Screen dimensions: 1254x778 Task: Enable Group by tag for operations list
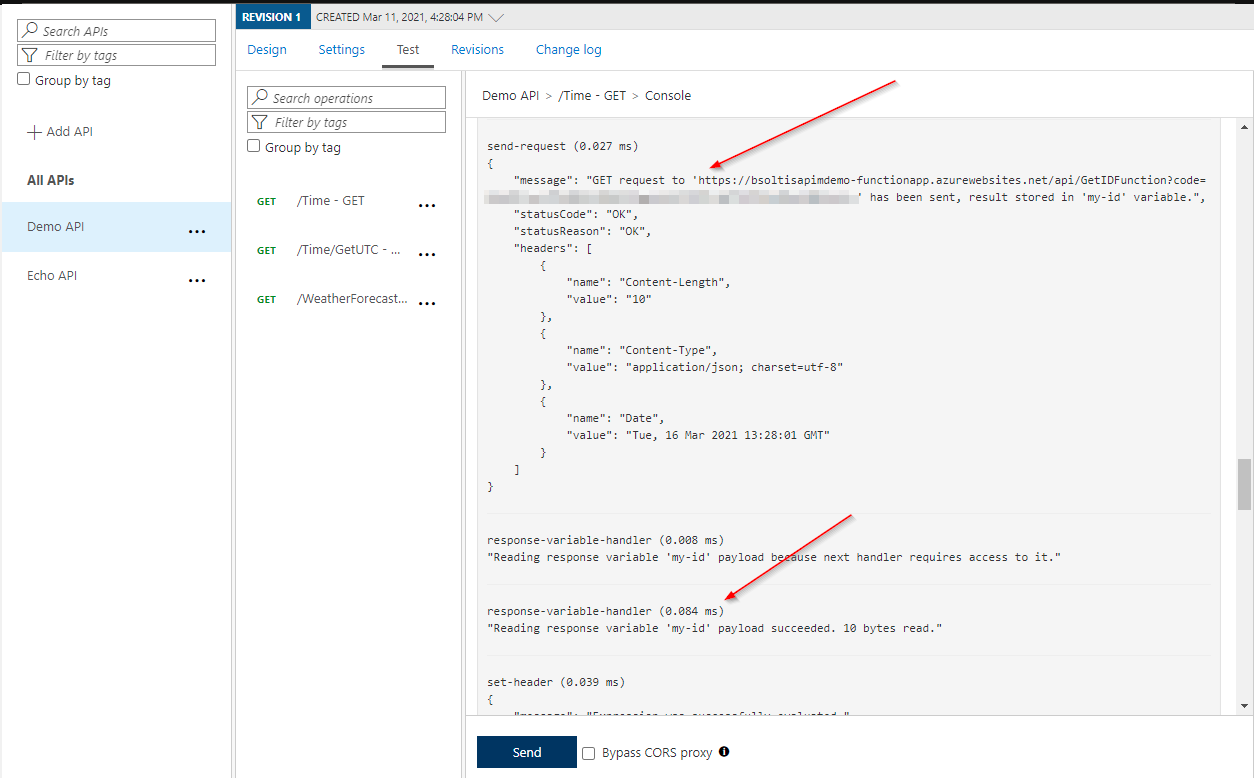point(254,147)
